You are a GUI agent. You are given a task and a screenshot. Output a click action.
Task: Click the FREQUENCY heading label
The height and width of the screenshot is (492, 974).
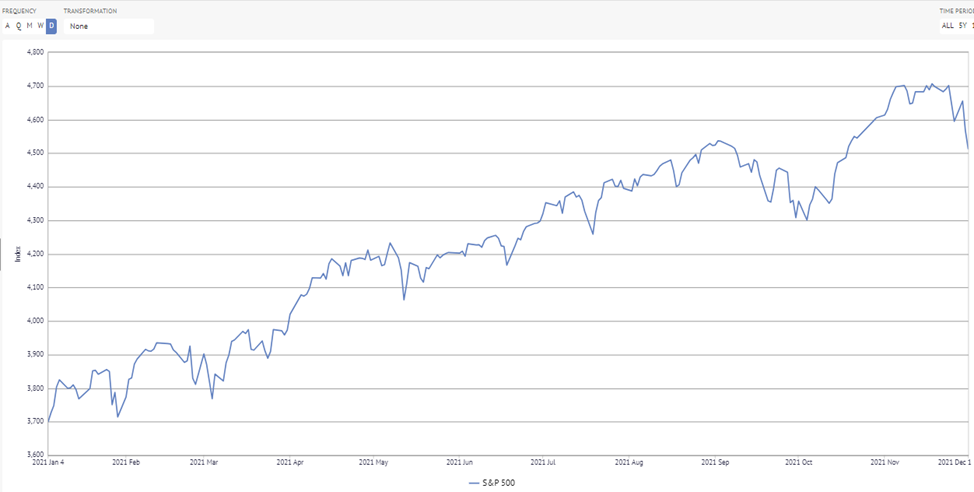(x=19, y=11)
